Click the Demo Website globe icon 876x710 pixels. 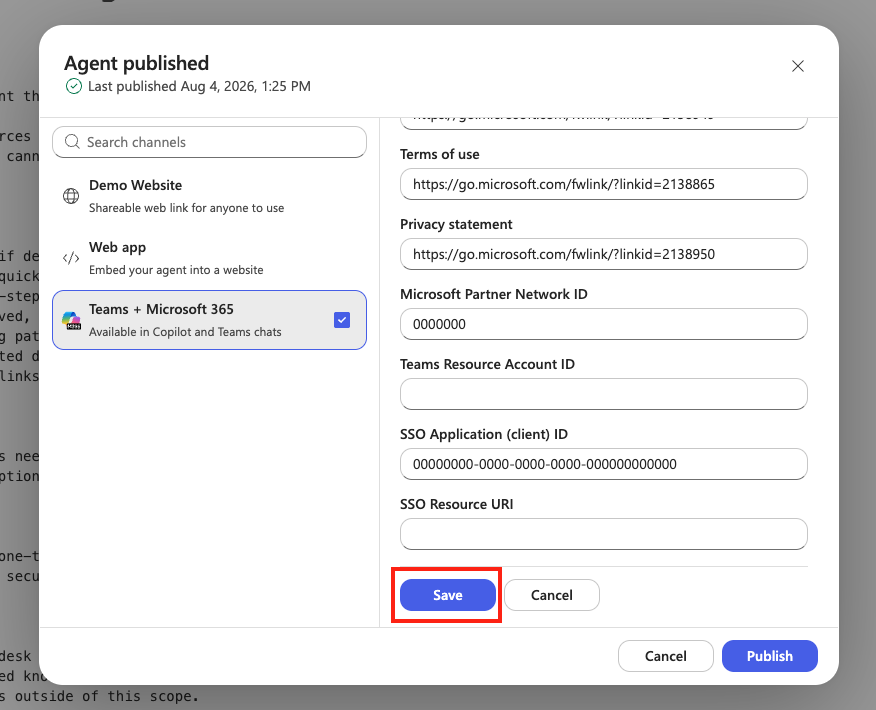point(71,196)
